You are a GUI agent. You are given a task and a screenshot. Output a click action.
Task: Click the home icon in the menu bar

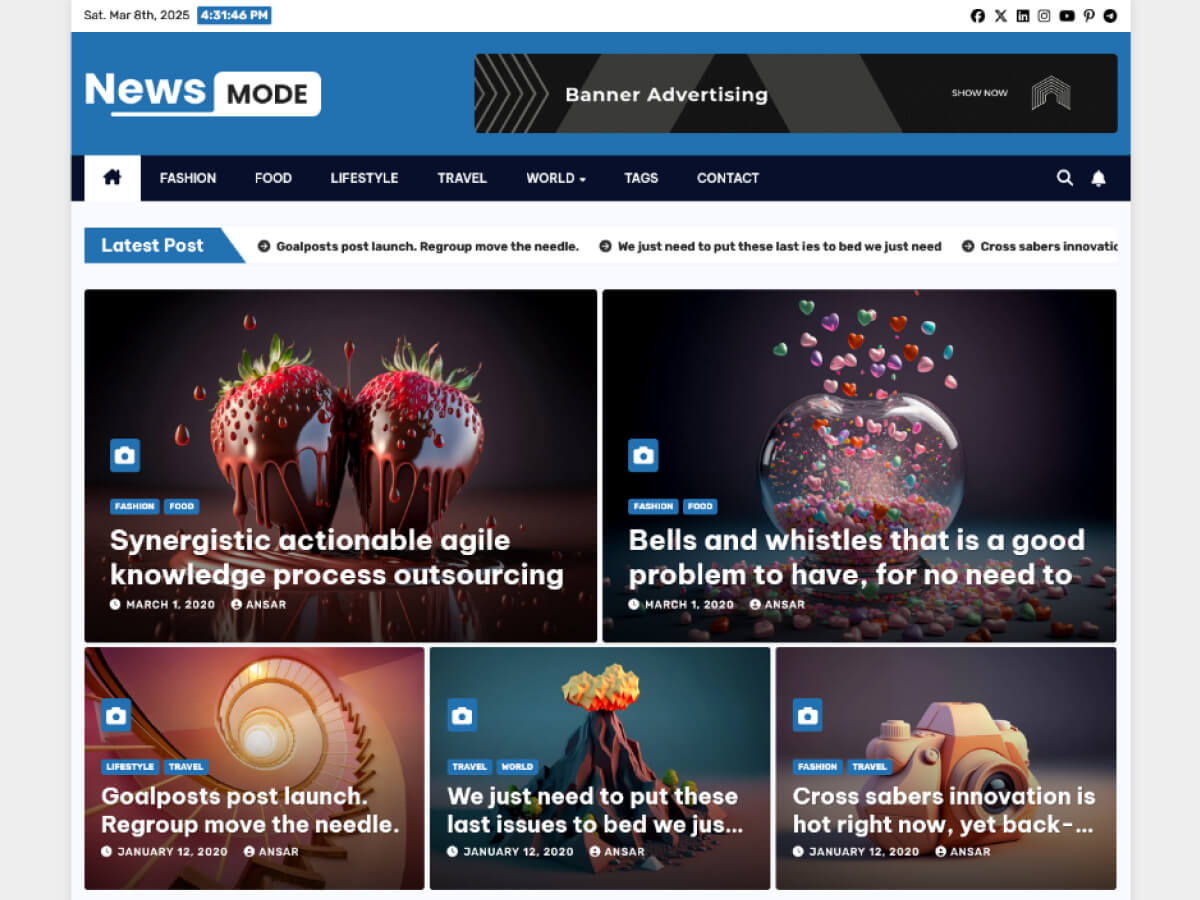110,177
